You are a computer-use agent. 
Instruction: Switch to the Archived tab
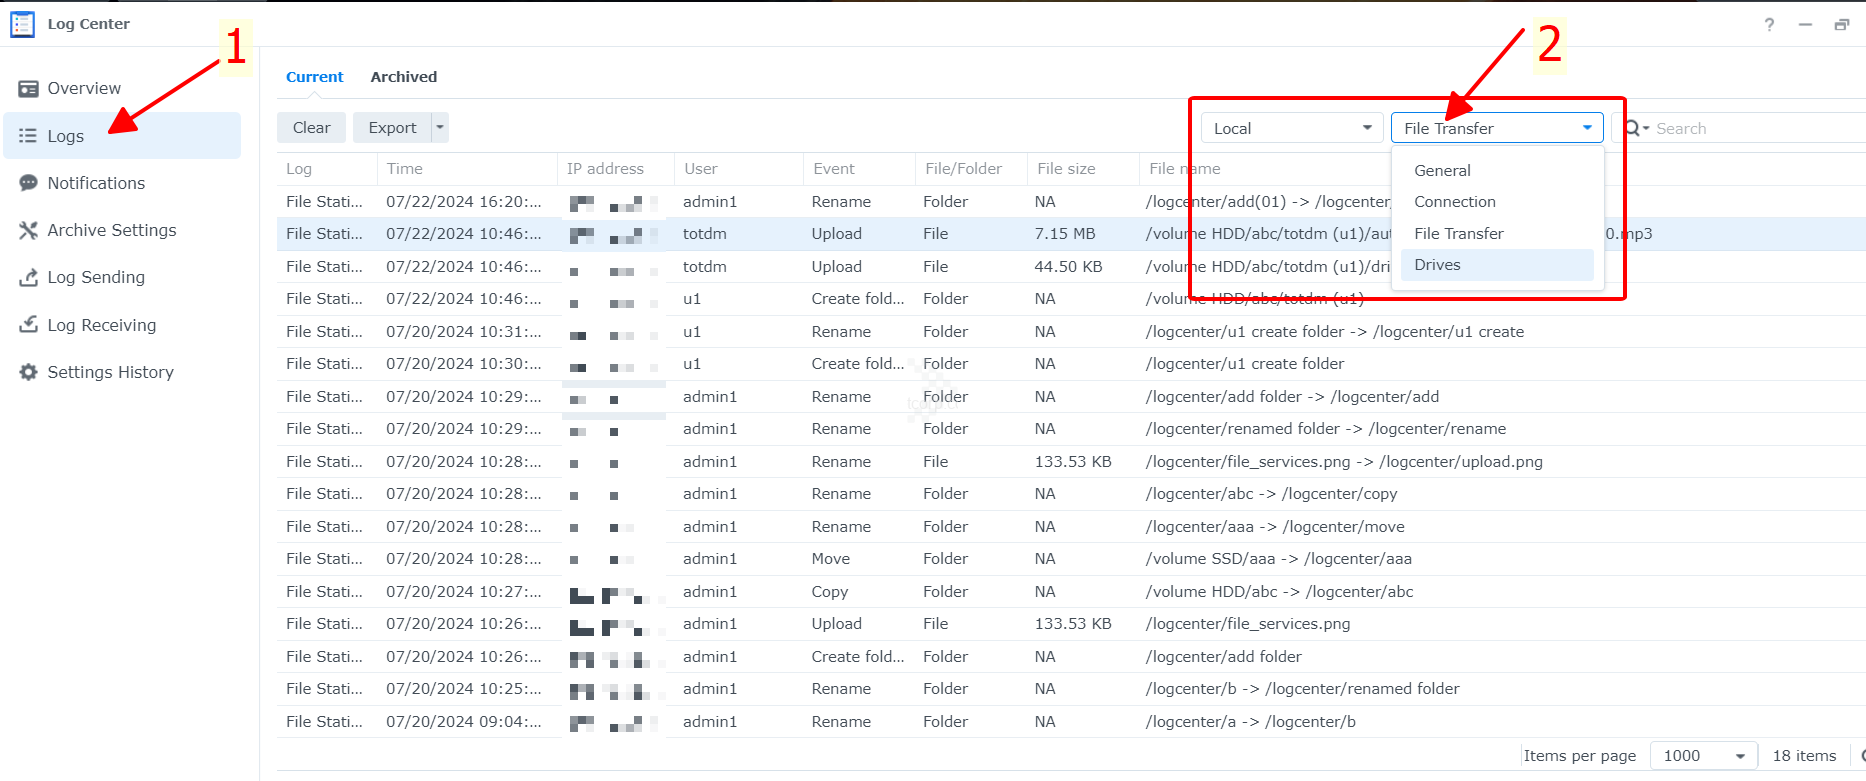point(403,77)
